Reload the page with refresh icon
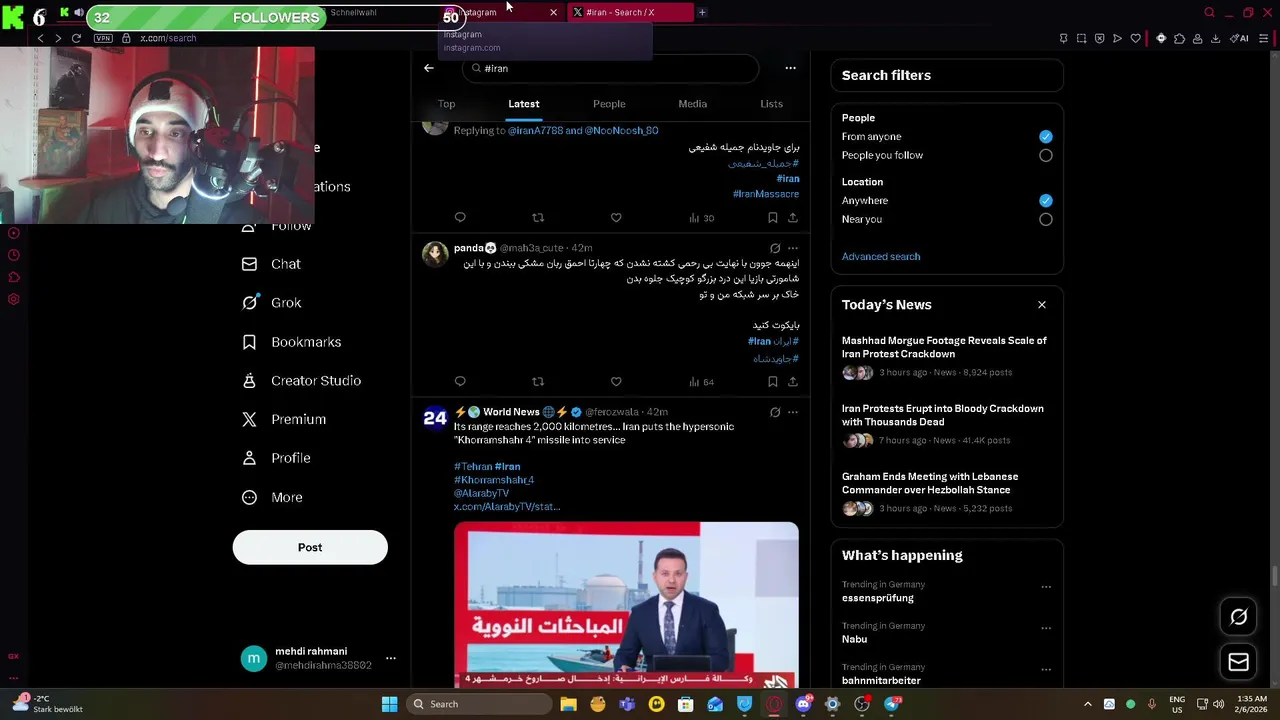The height and width of the screenshot is (720, 1280). tap(76, 38)
